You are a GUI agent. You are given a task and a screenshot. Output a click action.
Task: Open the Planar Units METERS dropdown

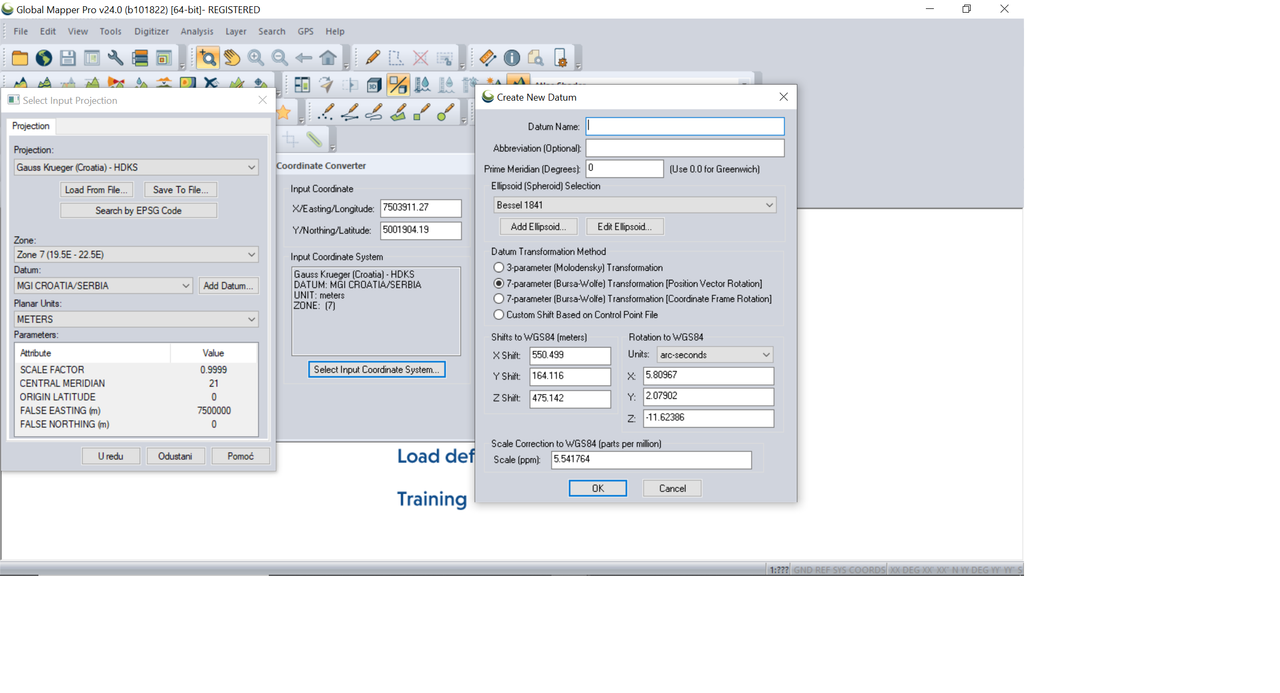(x=136, y=319)
